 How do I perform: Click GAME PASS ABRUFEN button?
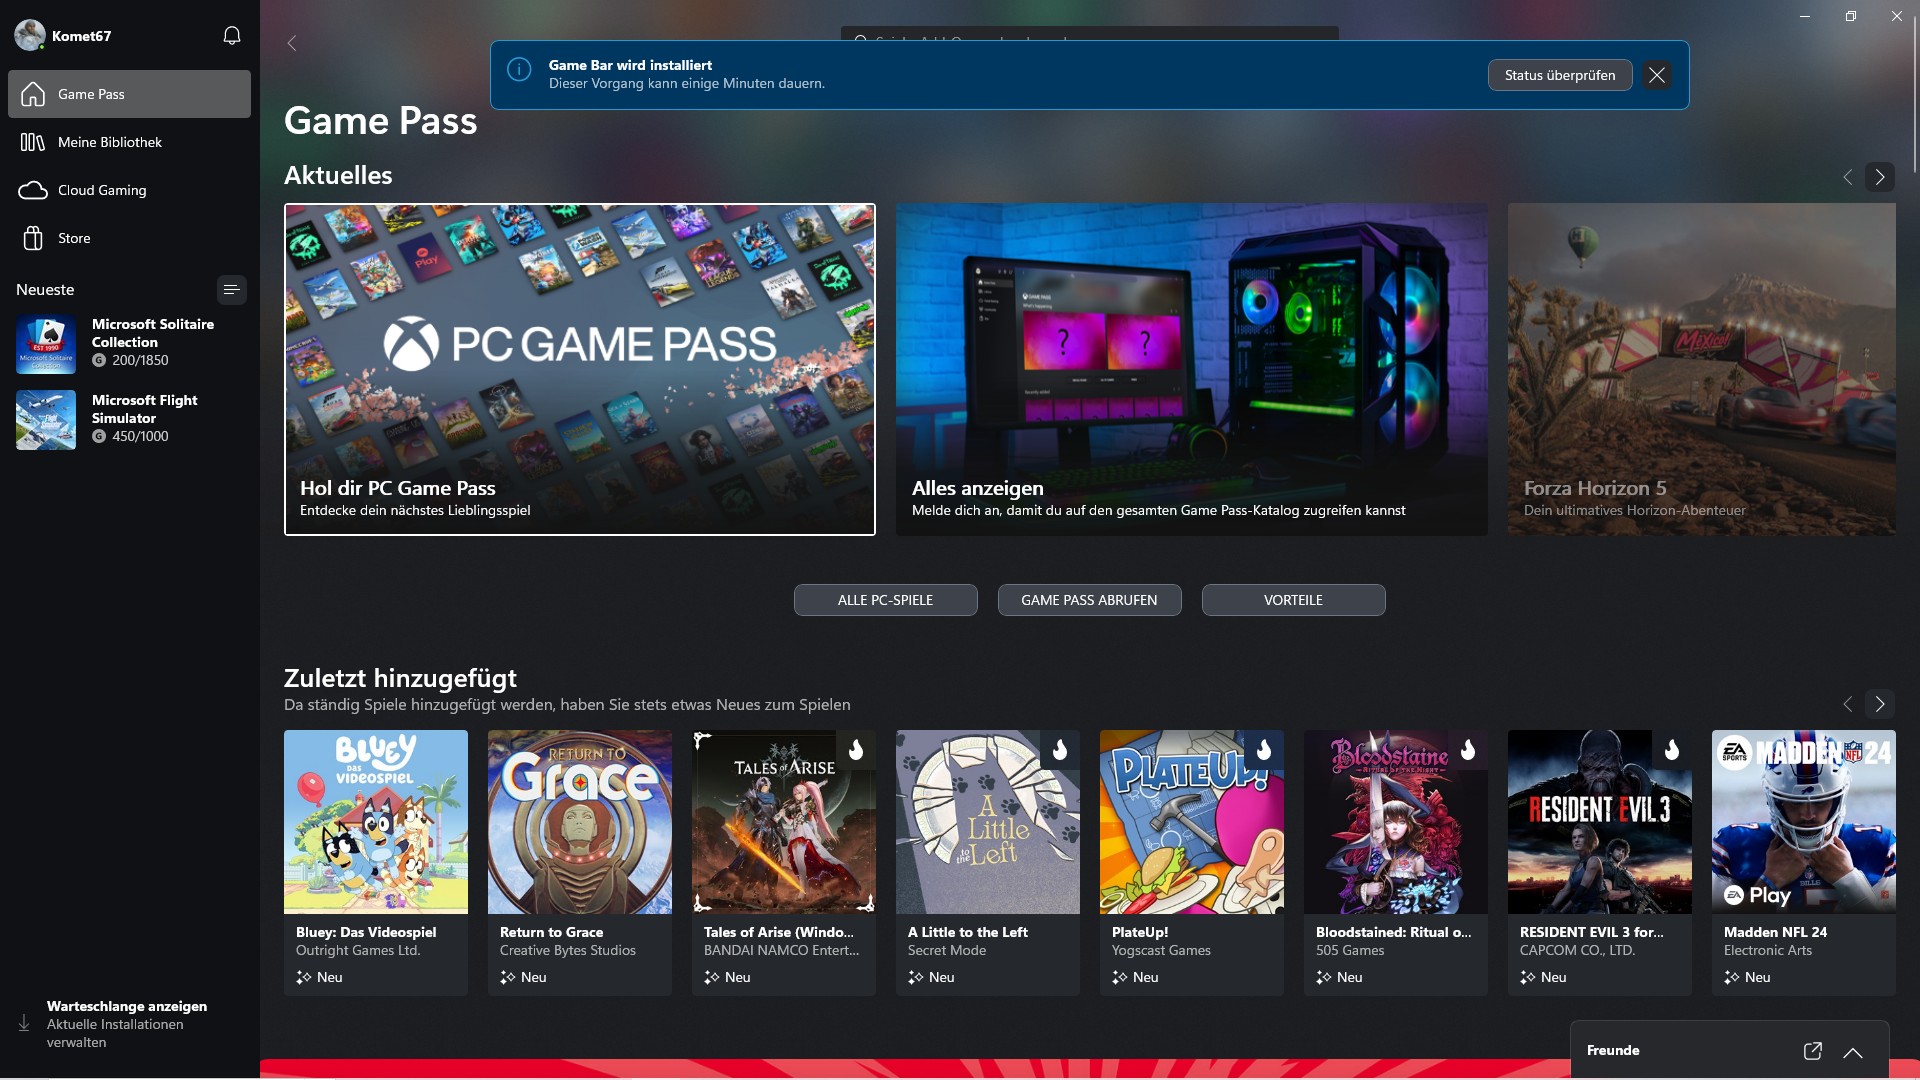pos(1089,600)
